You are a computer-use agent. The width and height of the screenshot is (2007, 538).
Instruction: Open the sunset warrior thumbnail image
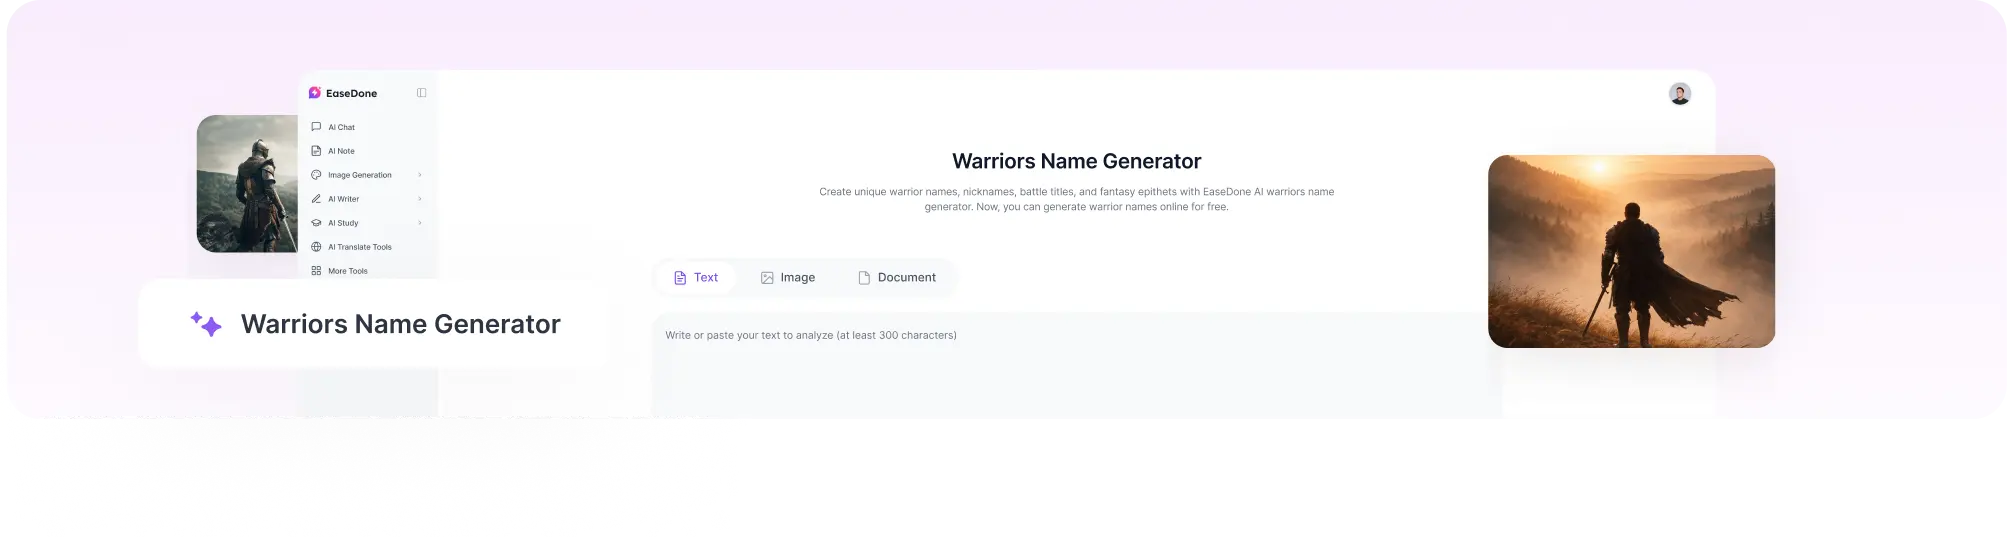tap(1631, 251)
